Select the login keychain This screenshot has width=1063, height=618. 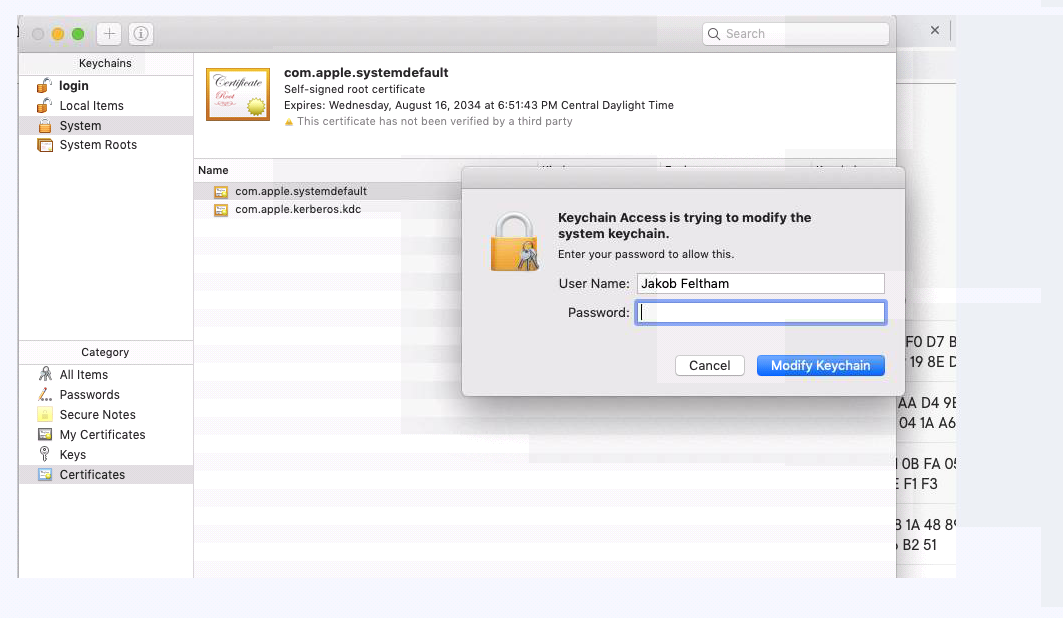73,86
